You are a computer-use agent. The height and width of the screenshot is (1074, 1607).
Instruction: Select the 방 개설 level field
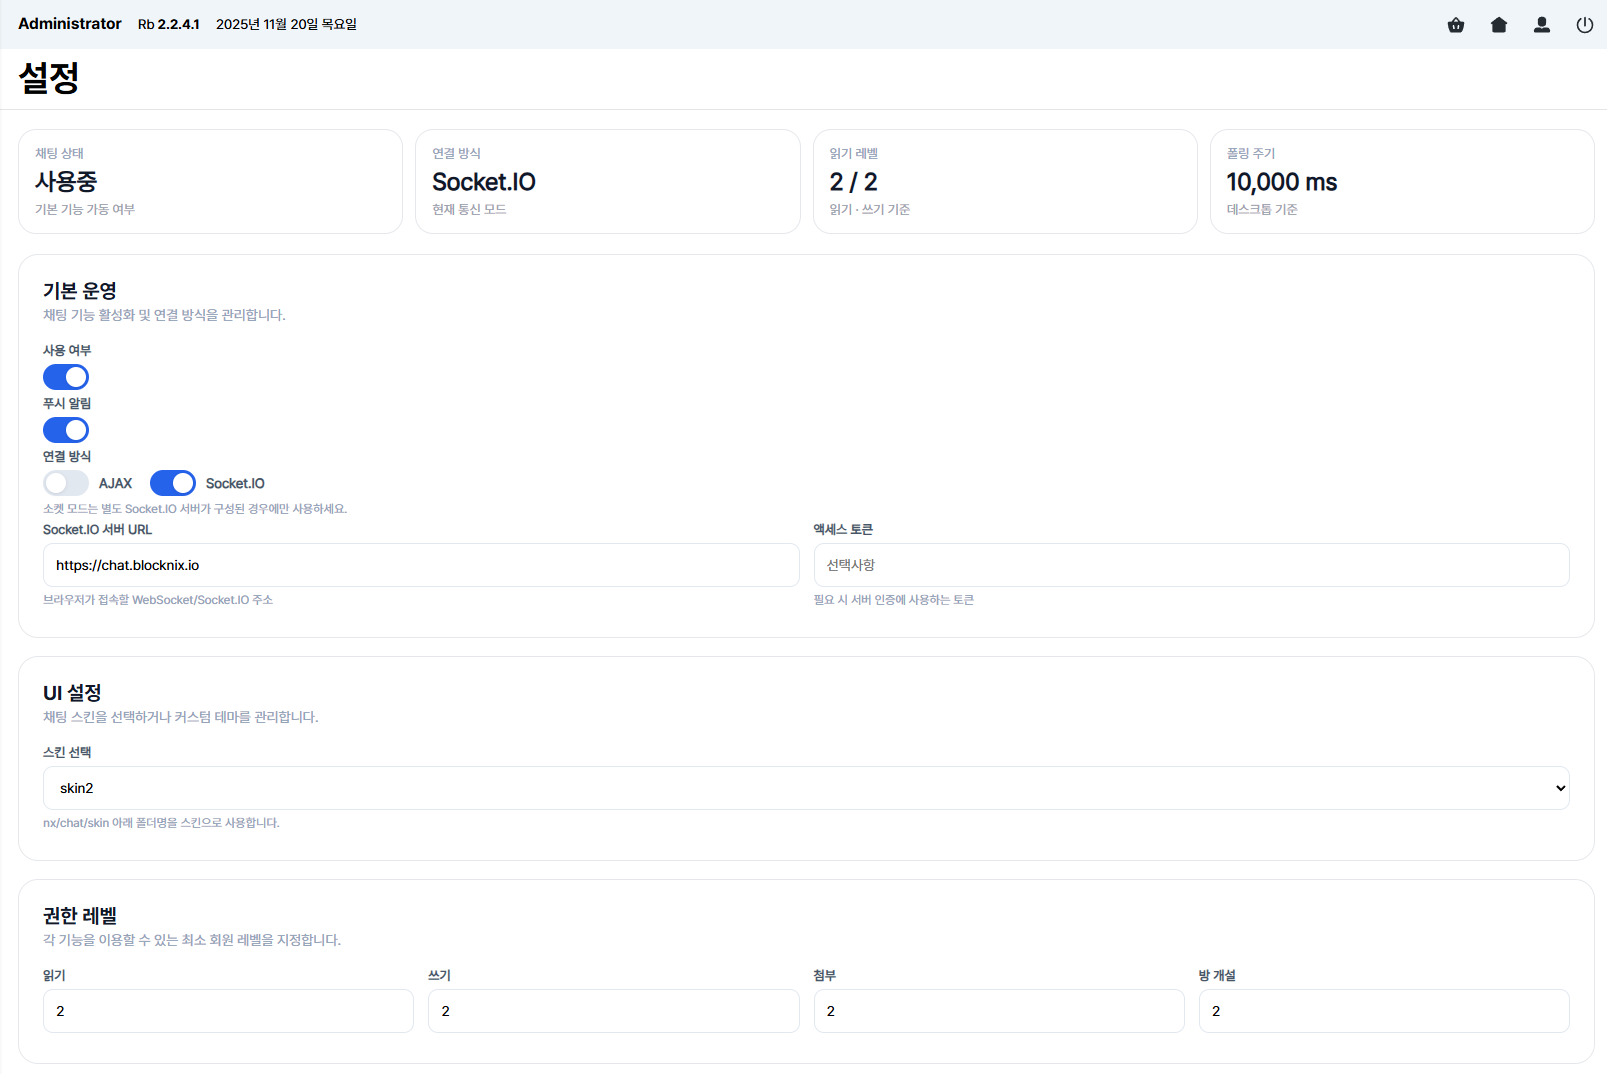(1384, 1011)
